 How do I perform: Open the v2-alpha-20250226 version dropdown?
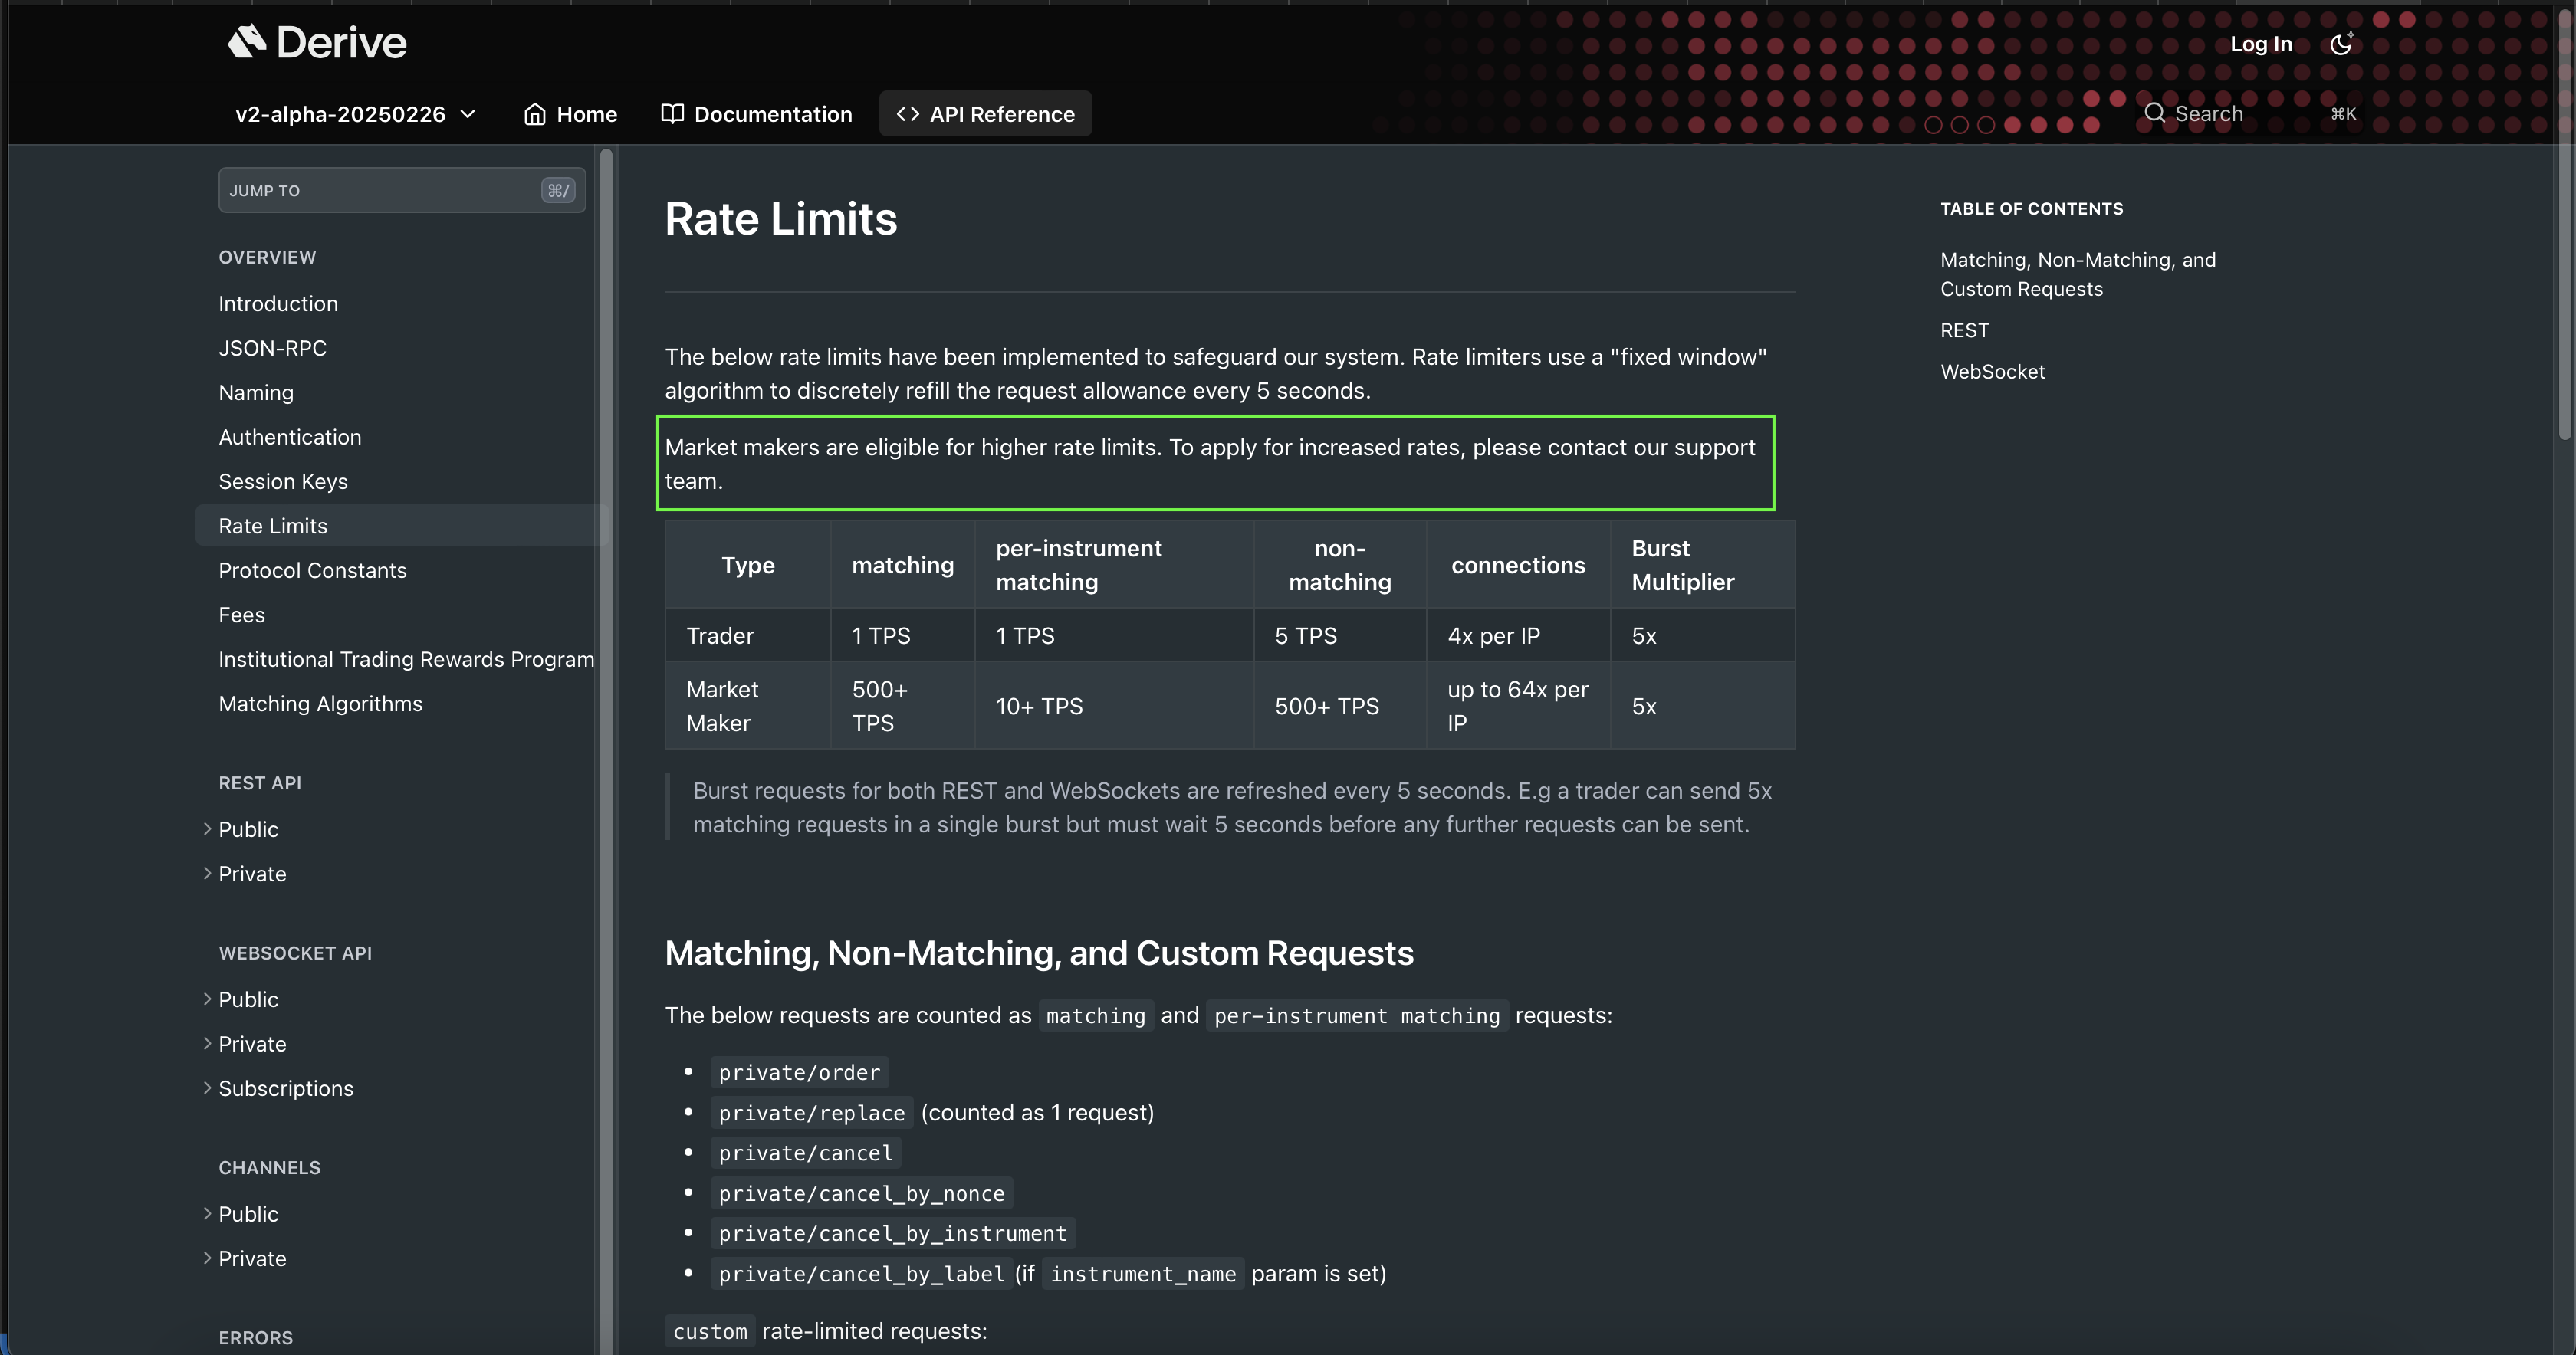click(x=355, y=115)
